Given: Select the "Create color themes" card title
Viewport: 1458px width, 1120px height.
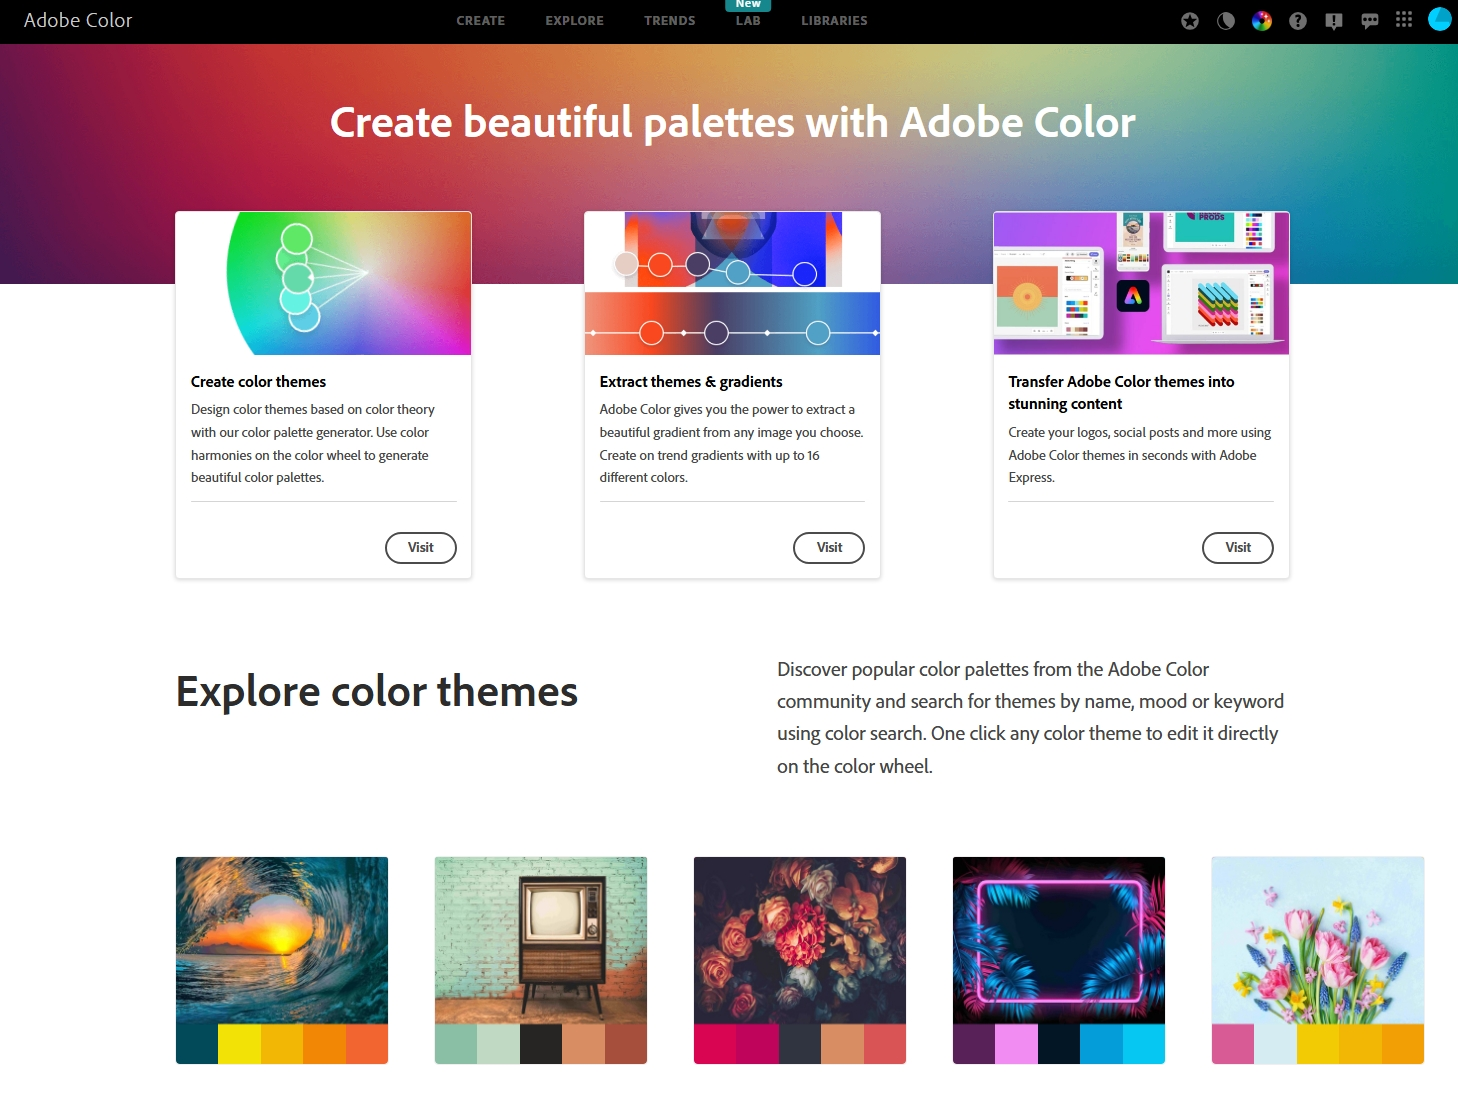Looking at the screenshot, I should pos(258,382).
